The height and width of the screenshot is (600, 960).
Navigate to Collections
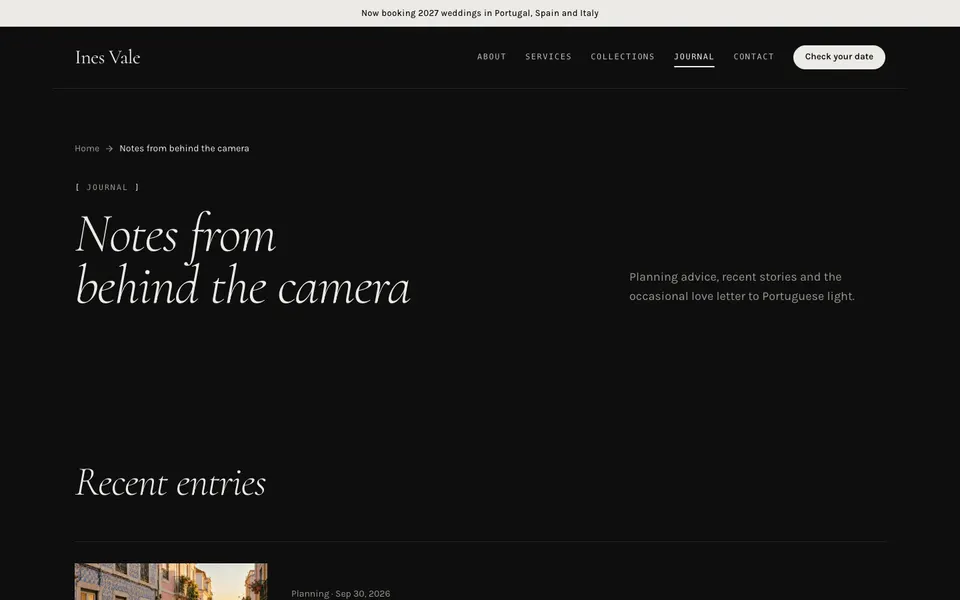coord(622,56)
